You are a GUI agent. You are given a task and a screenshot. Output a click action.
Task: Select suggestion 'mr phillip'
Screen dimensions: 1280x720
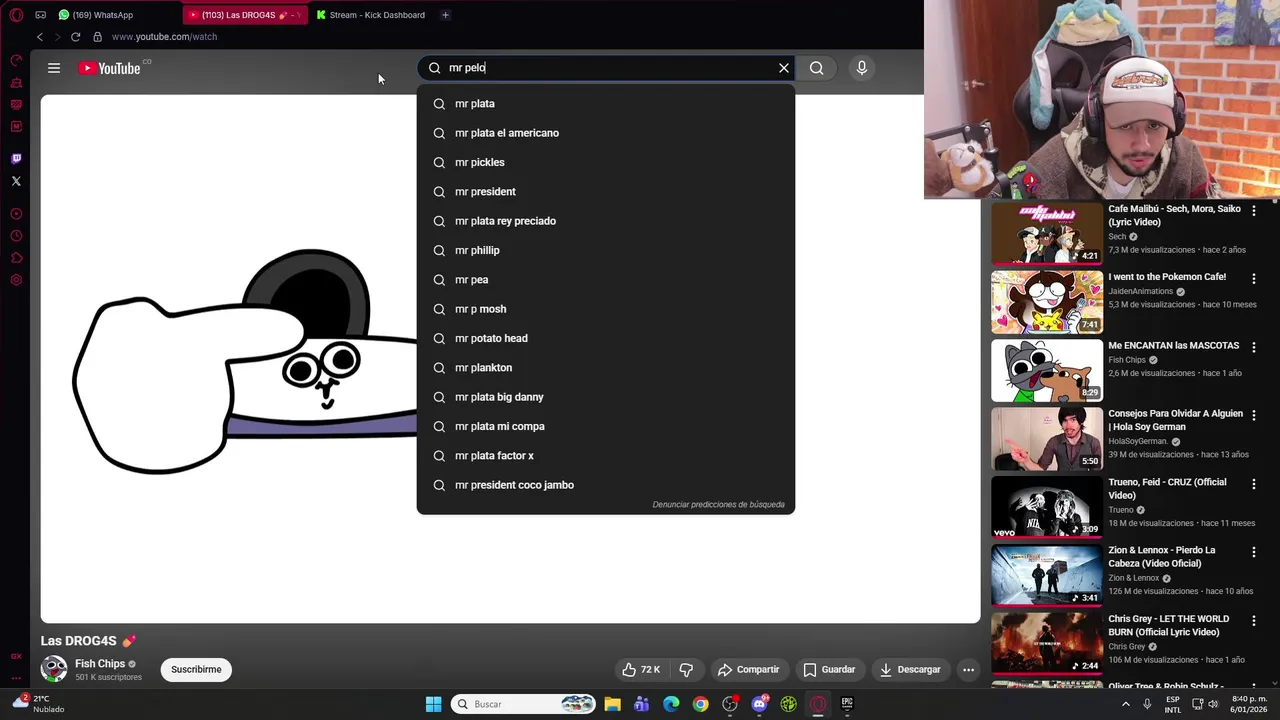[606, 250]
